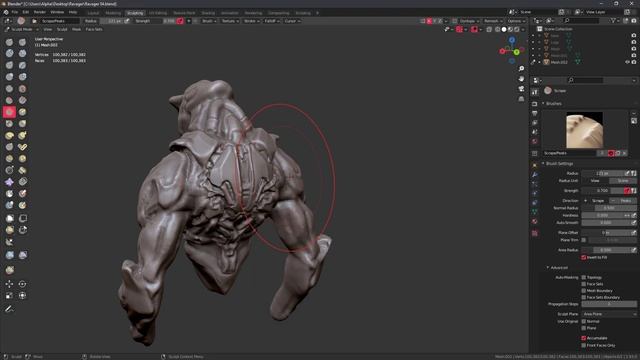This screenshot has width=640, height=360.
Task: Toggle camera view gizmo in viewport
Action: 521,89
